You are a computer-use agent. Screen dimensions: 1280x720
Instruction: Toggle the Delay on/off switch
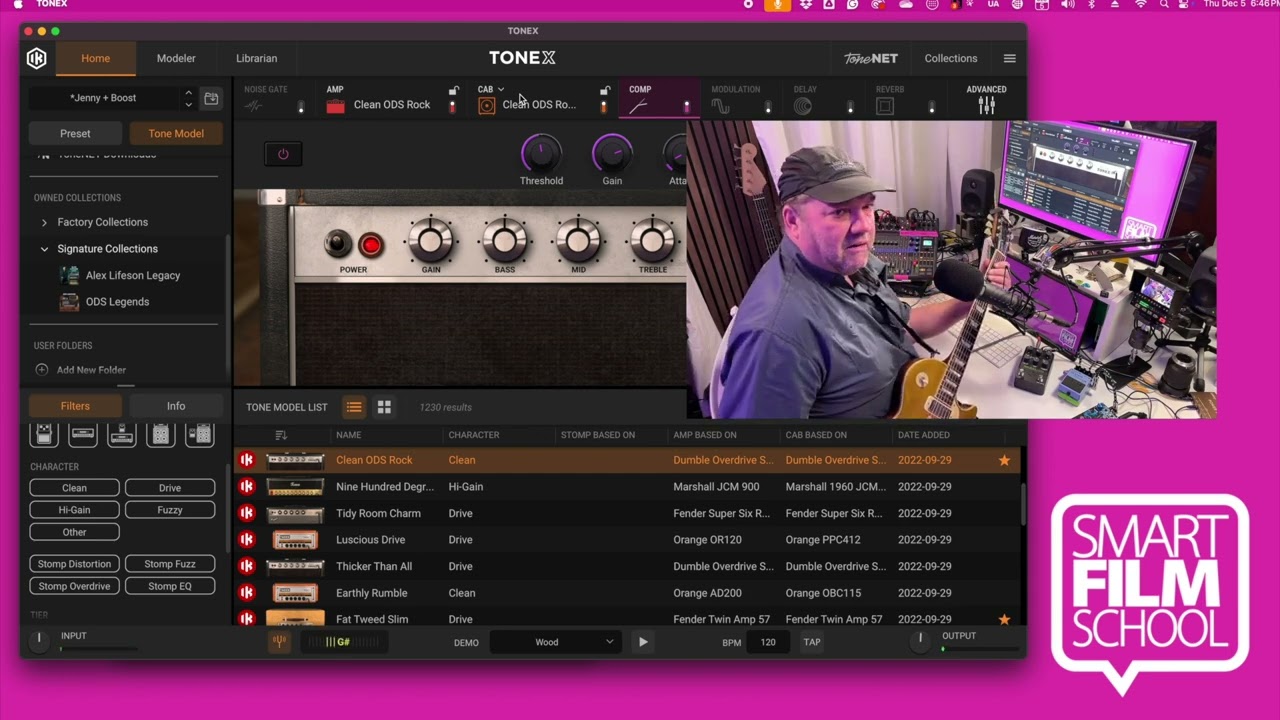[x=850, y=106]
